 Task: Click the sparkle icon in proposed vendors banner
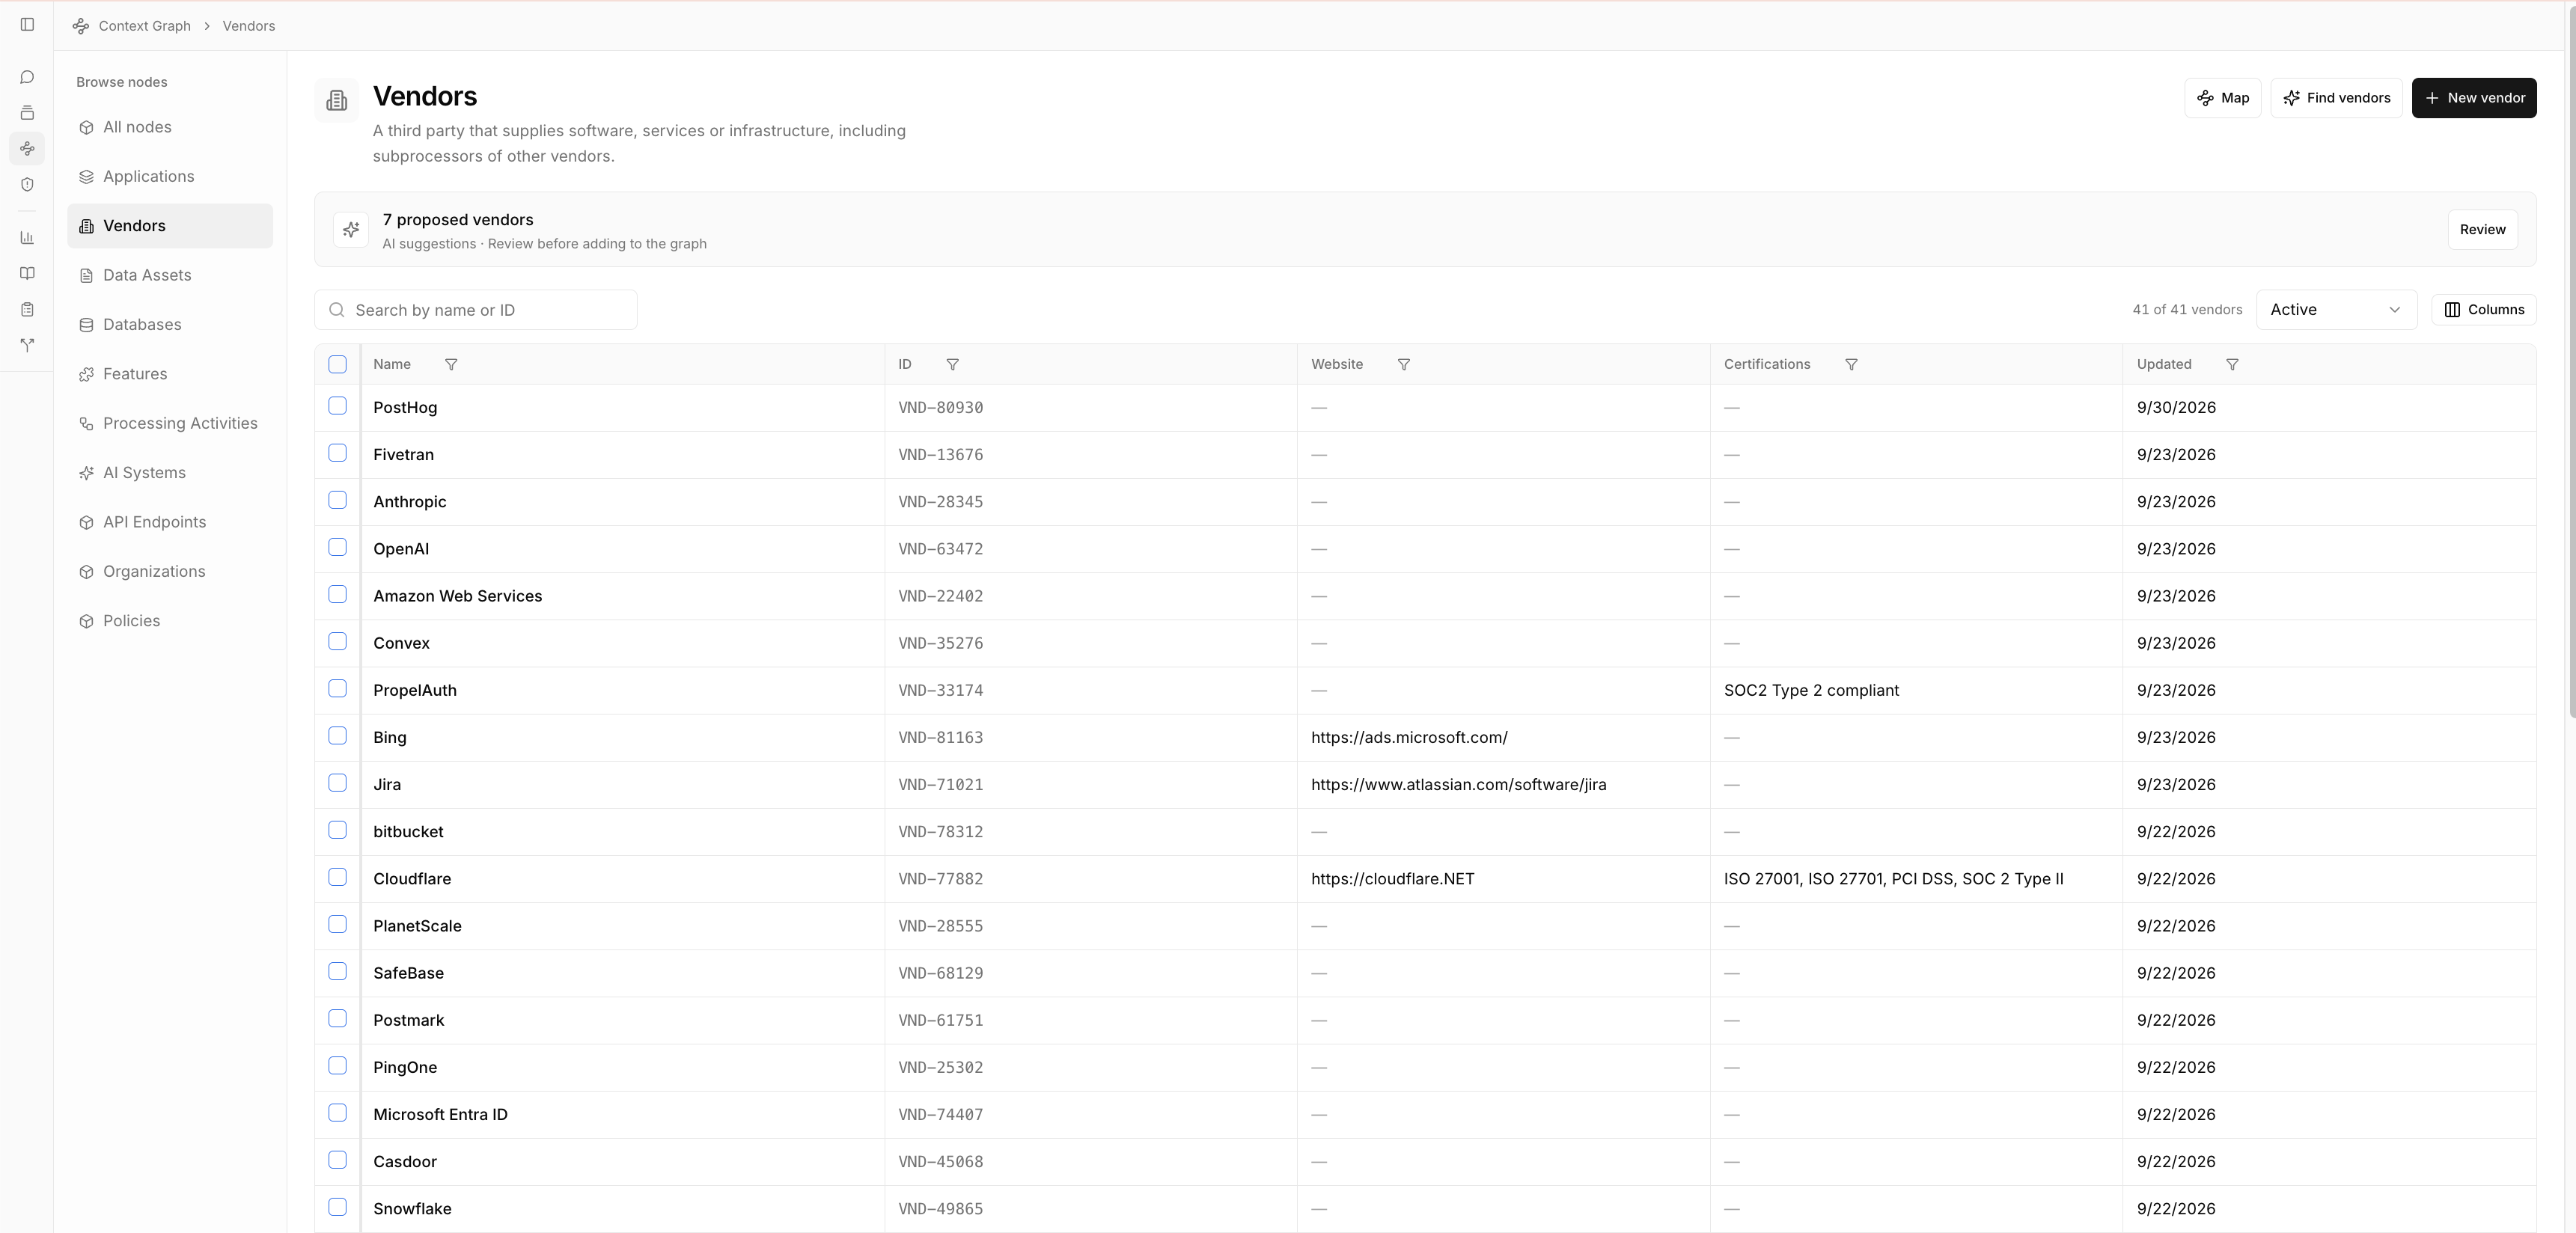pos(351,230)
